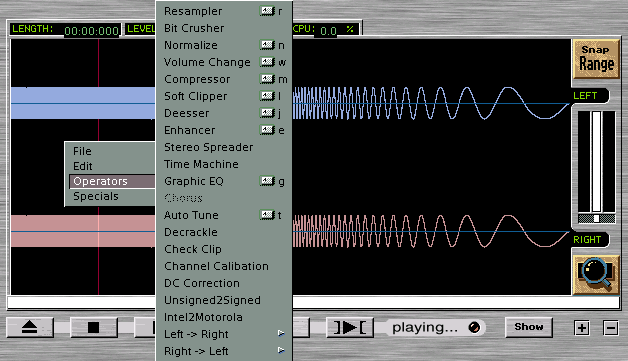Select the Compressor operator
This screenshot has height=361, width=628.
click(224, 79)
